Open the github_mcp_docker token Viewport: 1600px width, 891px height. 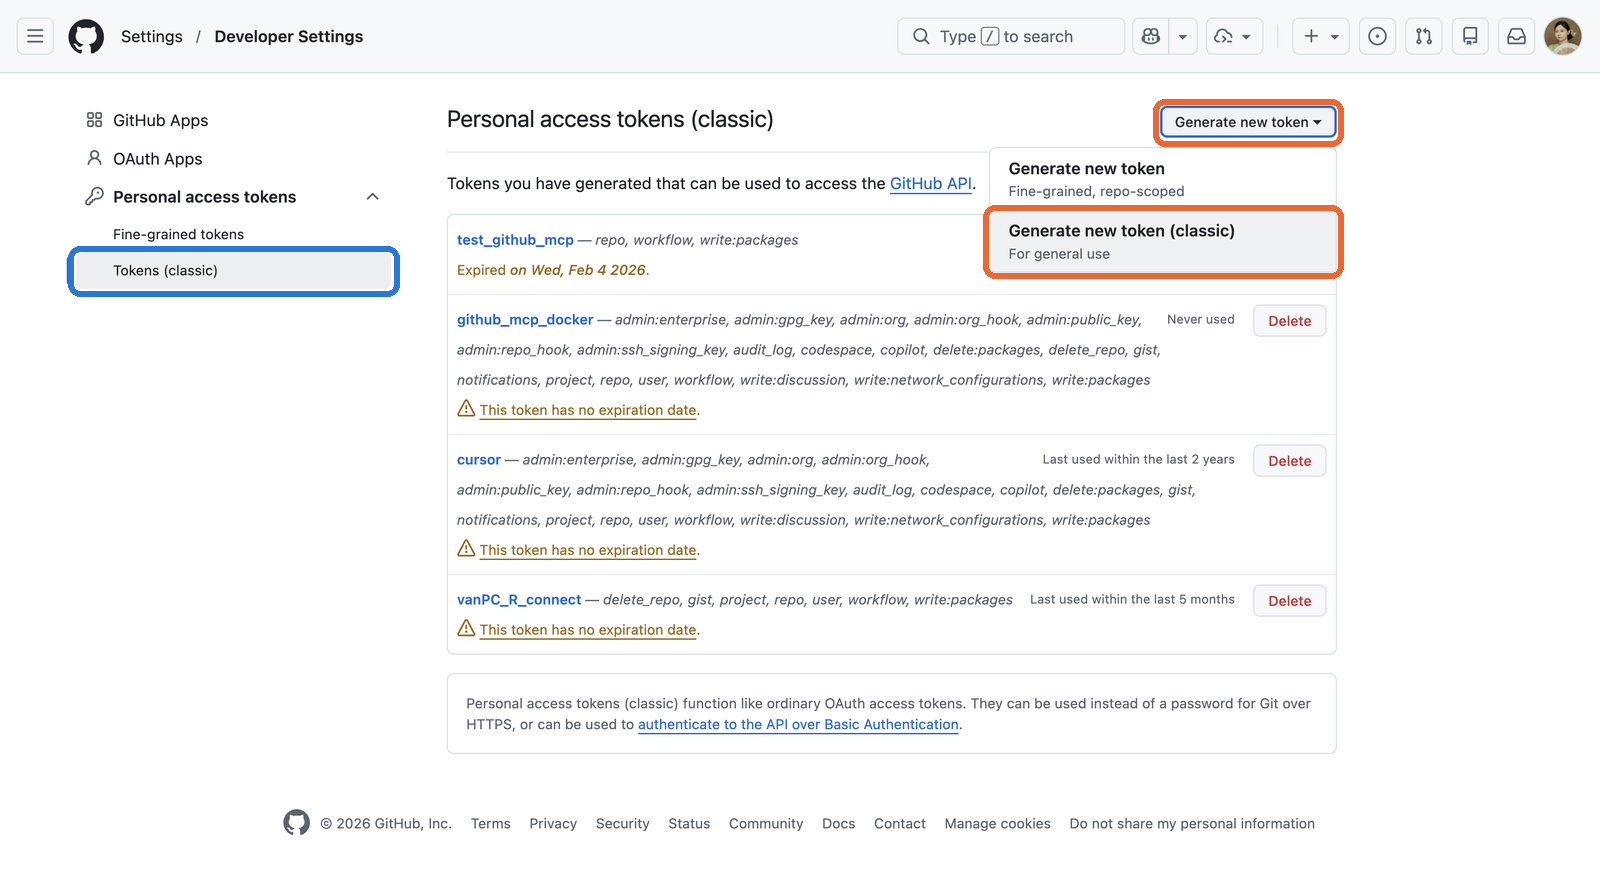(x=525, y=320)
